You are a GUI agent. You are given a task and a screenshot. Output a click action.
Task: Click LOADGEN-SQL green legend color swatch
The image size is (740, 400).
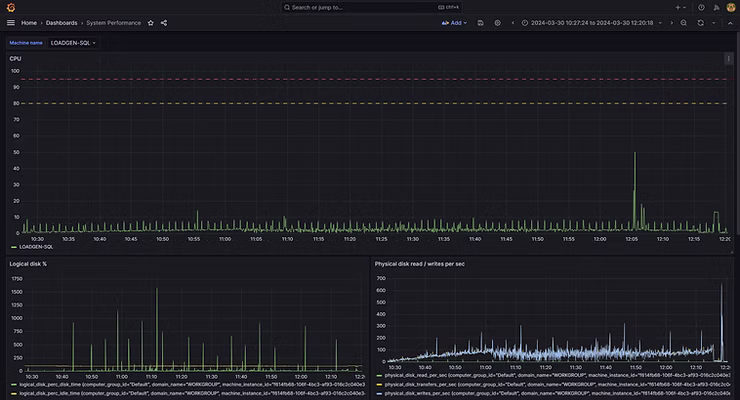(14, 247)
